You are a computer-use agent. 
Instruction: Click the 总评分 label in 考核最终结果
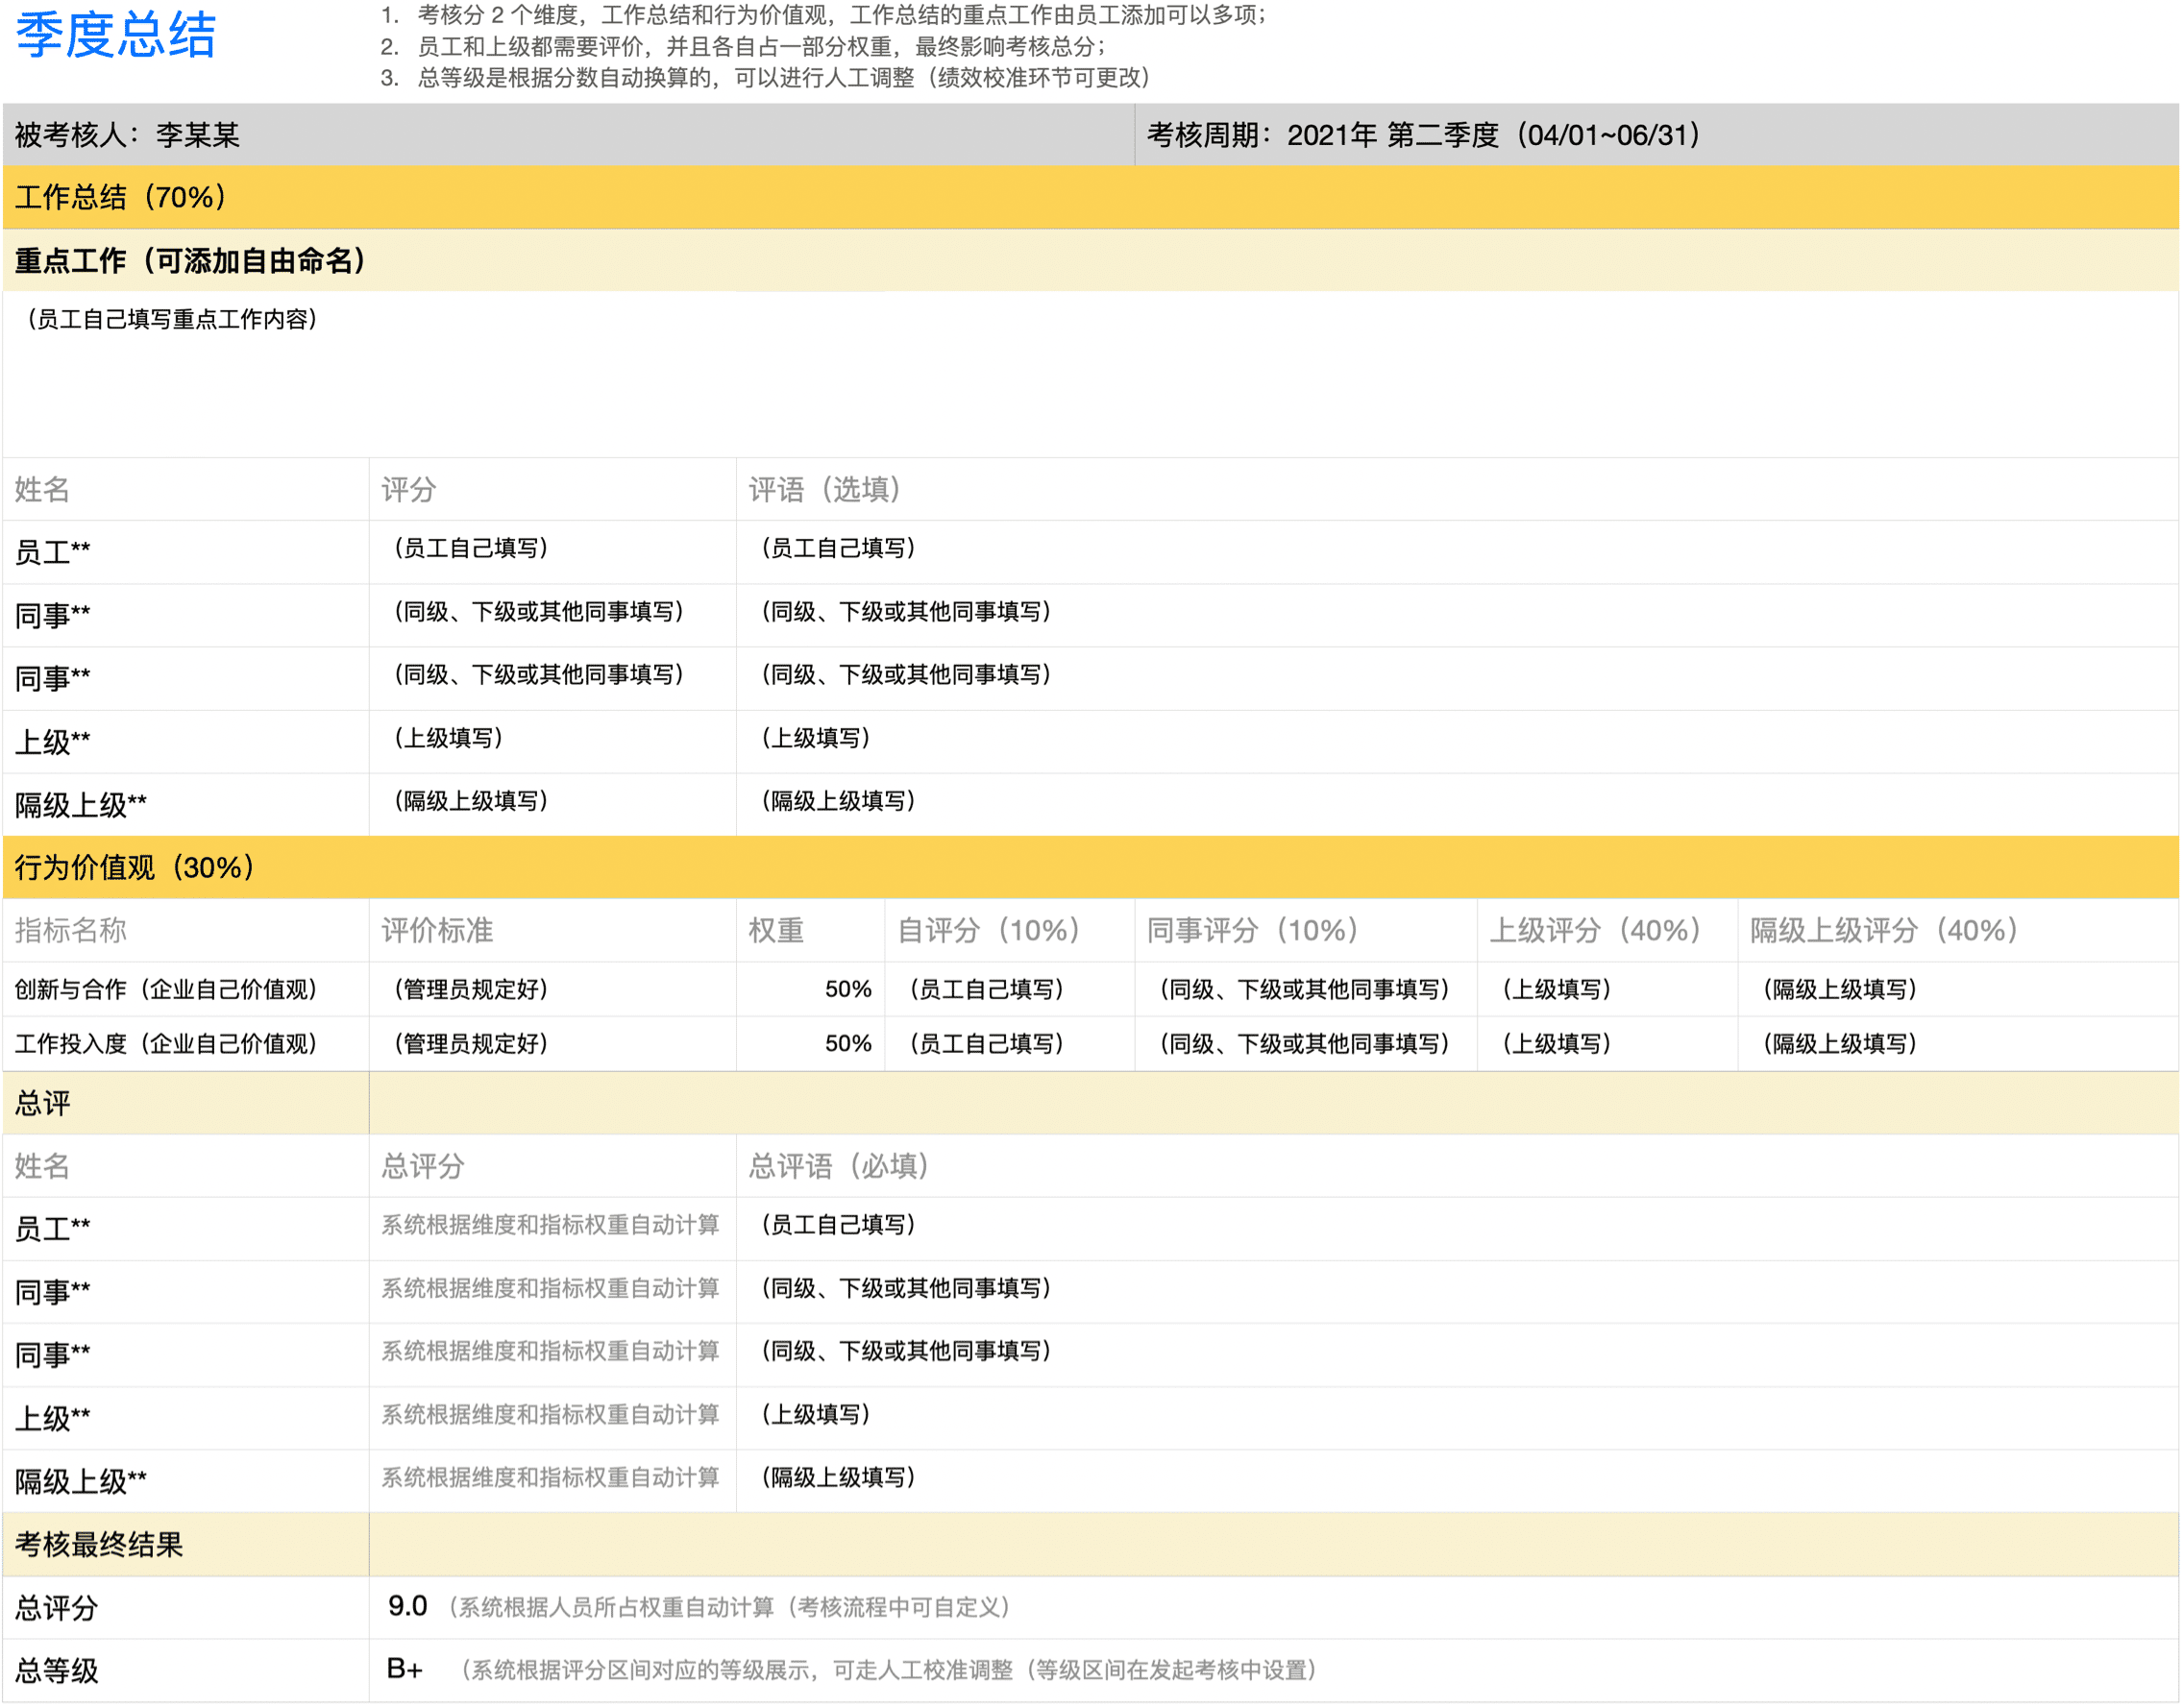click(x=186, y=1607)
